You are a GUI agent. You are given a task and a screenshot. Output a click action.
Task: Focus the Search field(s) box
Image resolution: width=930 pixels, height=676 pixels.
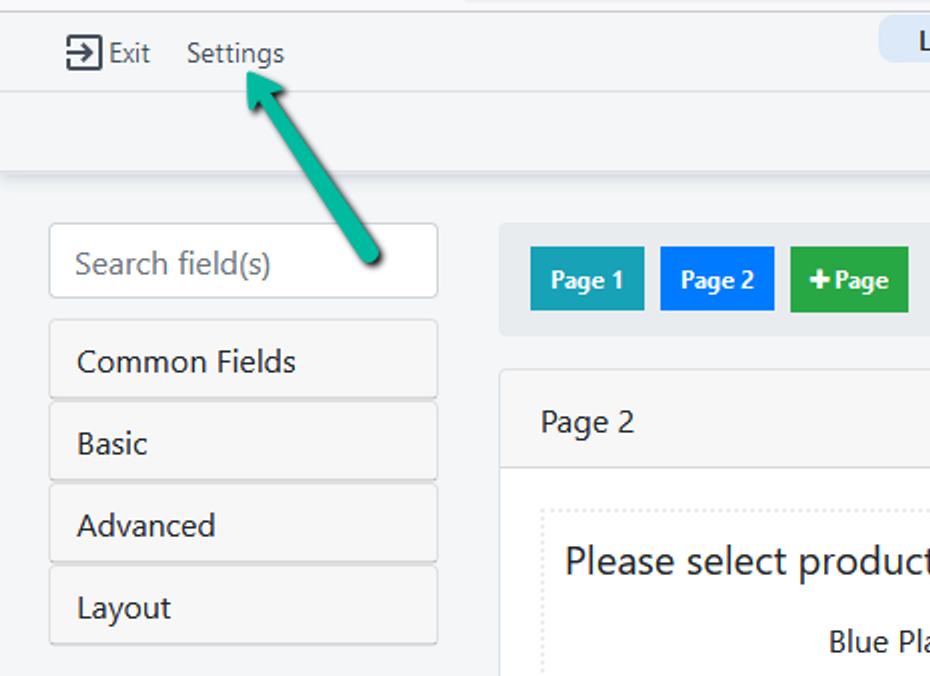click(x=243, y=263)
